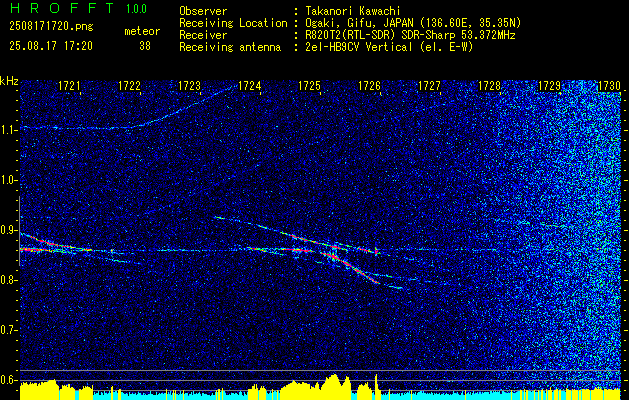Click the version number 1.0.0
Image resolution: width=629 pixels, height=400 pixels.
pos(136,9)
